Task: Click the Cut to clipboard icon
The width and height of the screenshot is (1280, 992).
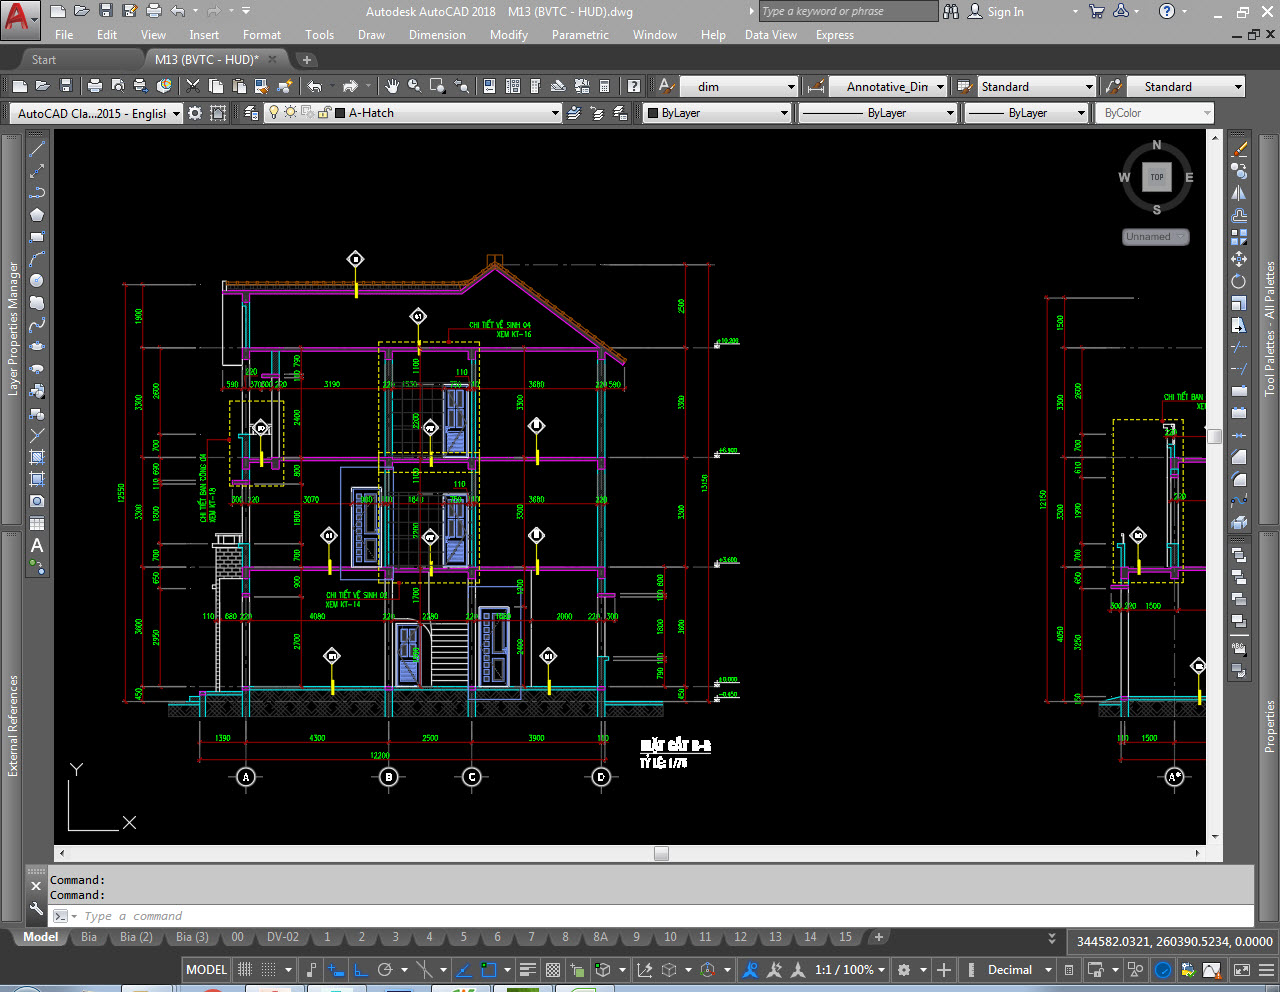Action: pos(192,86)
